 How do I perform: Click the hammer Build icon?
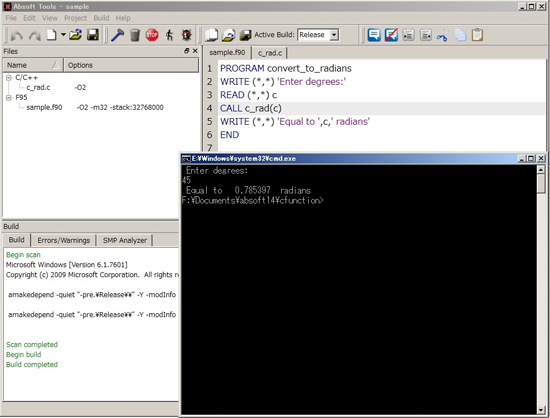(117, 35)
